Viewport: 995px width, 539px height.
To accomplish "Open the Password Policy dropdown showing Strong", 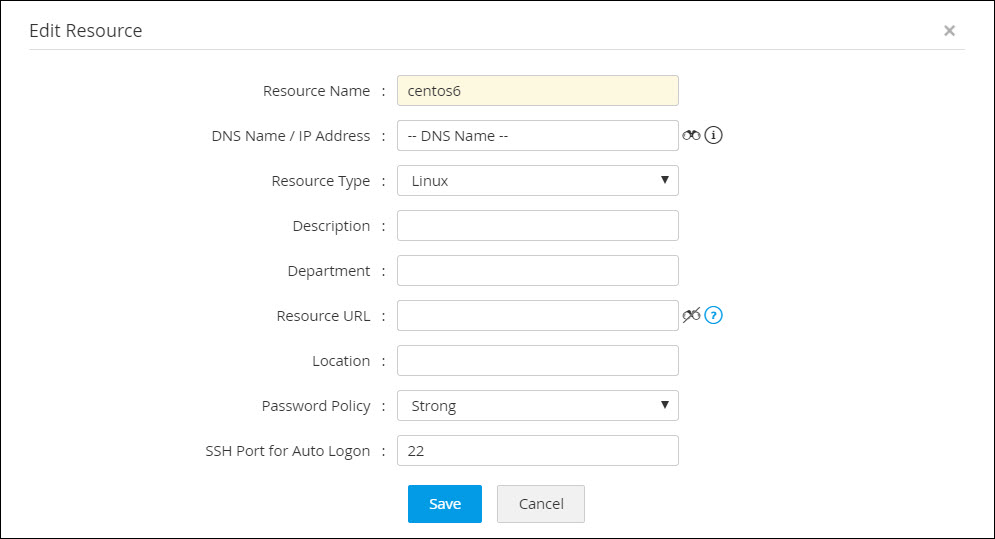I will coord(537,406).
